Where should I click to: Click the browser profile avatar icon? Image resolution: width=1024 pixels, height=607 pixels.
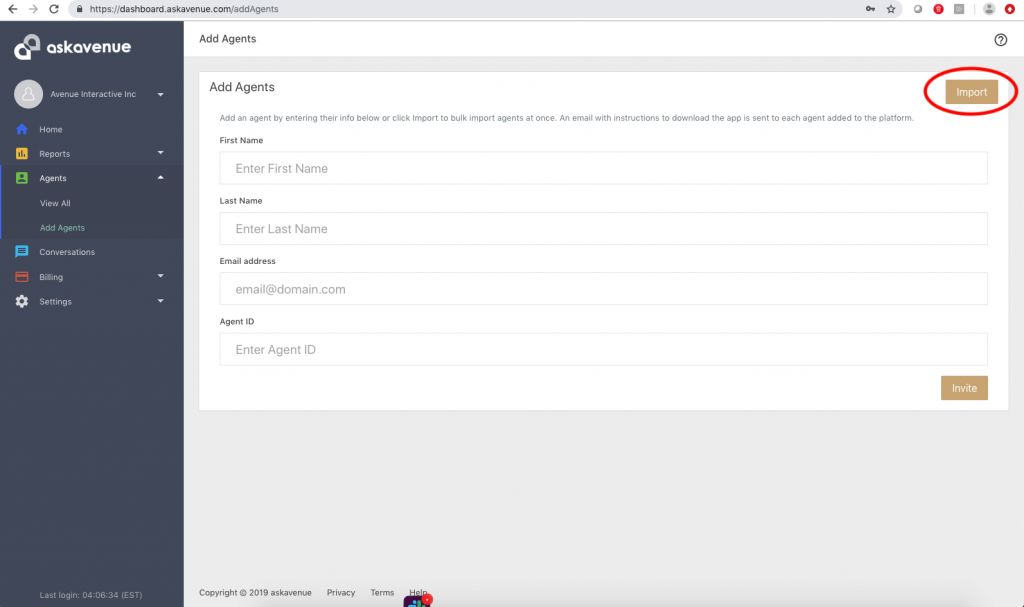(x=989, y=9)
